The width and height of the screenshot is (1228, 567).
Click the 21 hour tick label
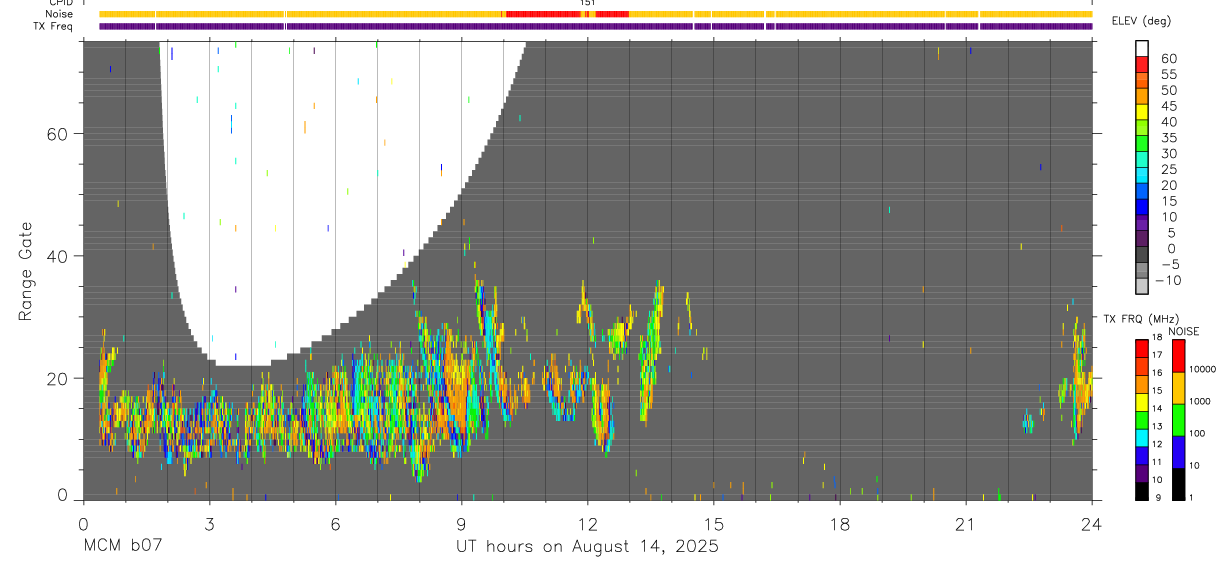pyautogui.click(x=965, y=524)
